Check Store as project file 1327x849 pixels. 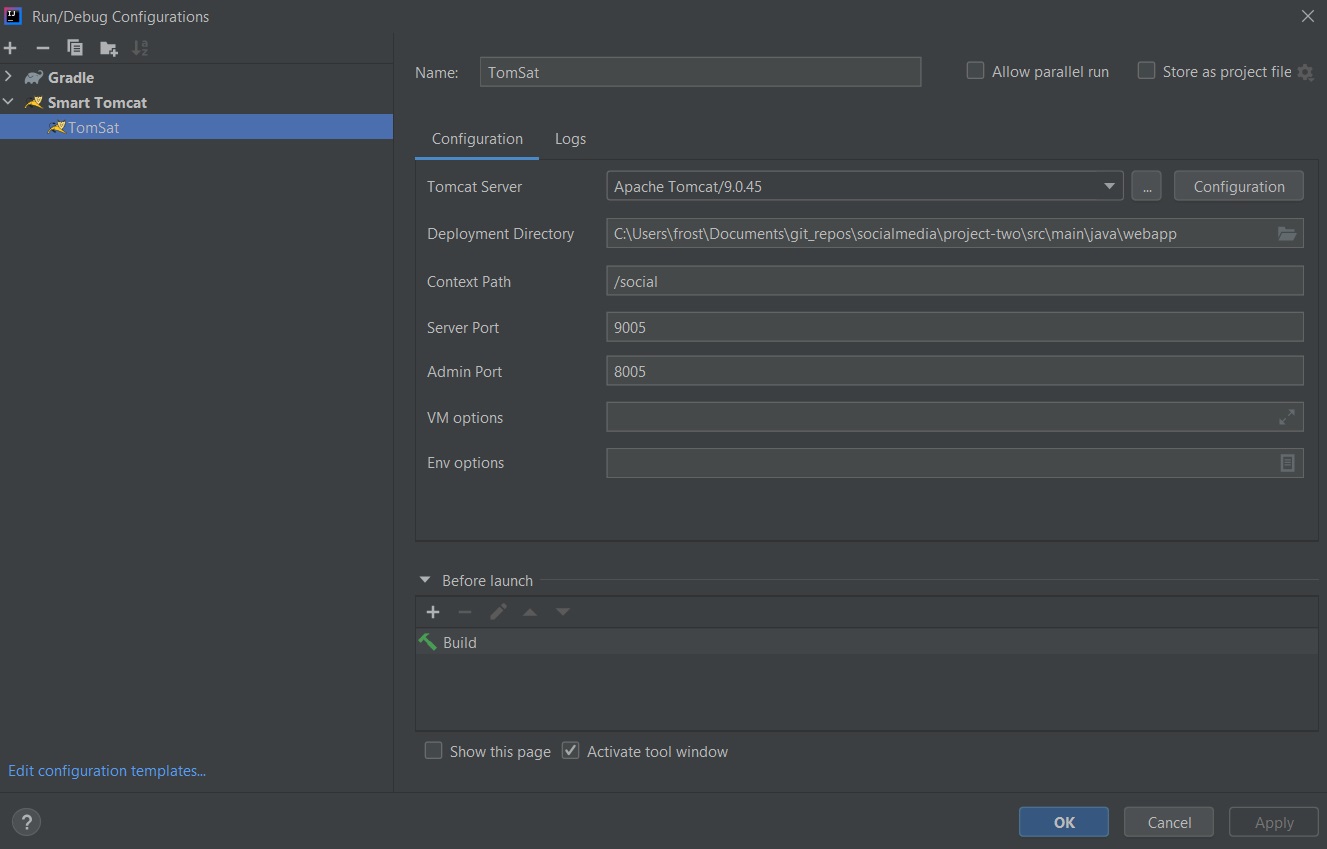[x=1145, y=71]
